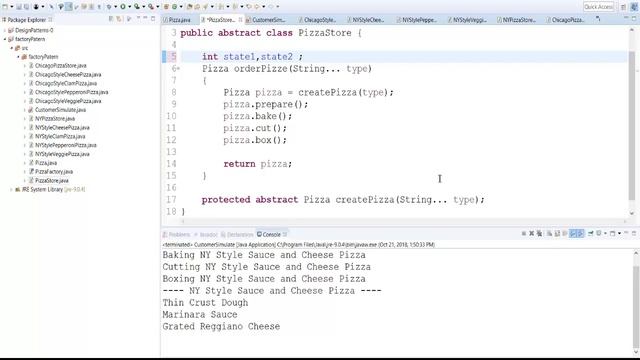Viewport: 640px width, 360px height.
Task: Toggle Show Console When Standard Out Changes
Action: click(573, 233)
